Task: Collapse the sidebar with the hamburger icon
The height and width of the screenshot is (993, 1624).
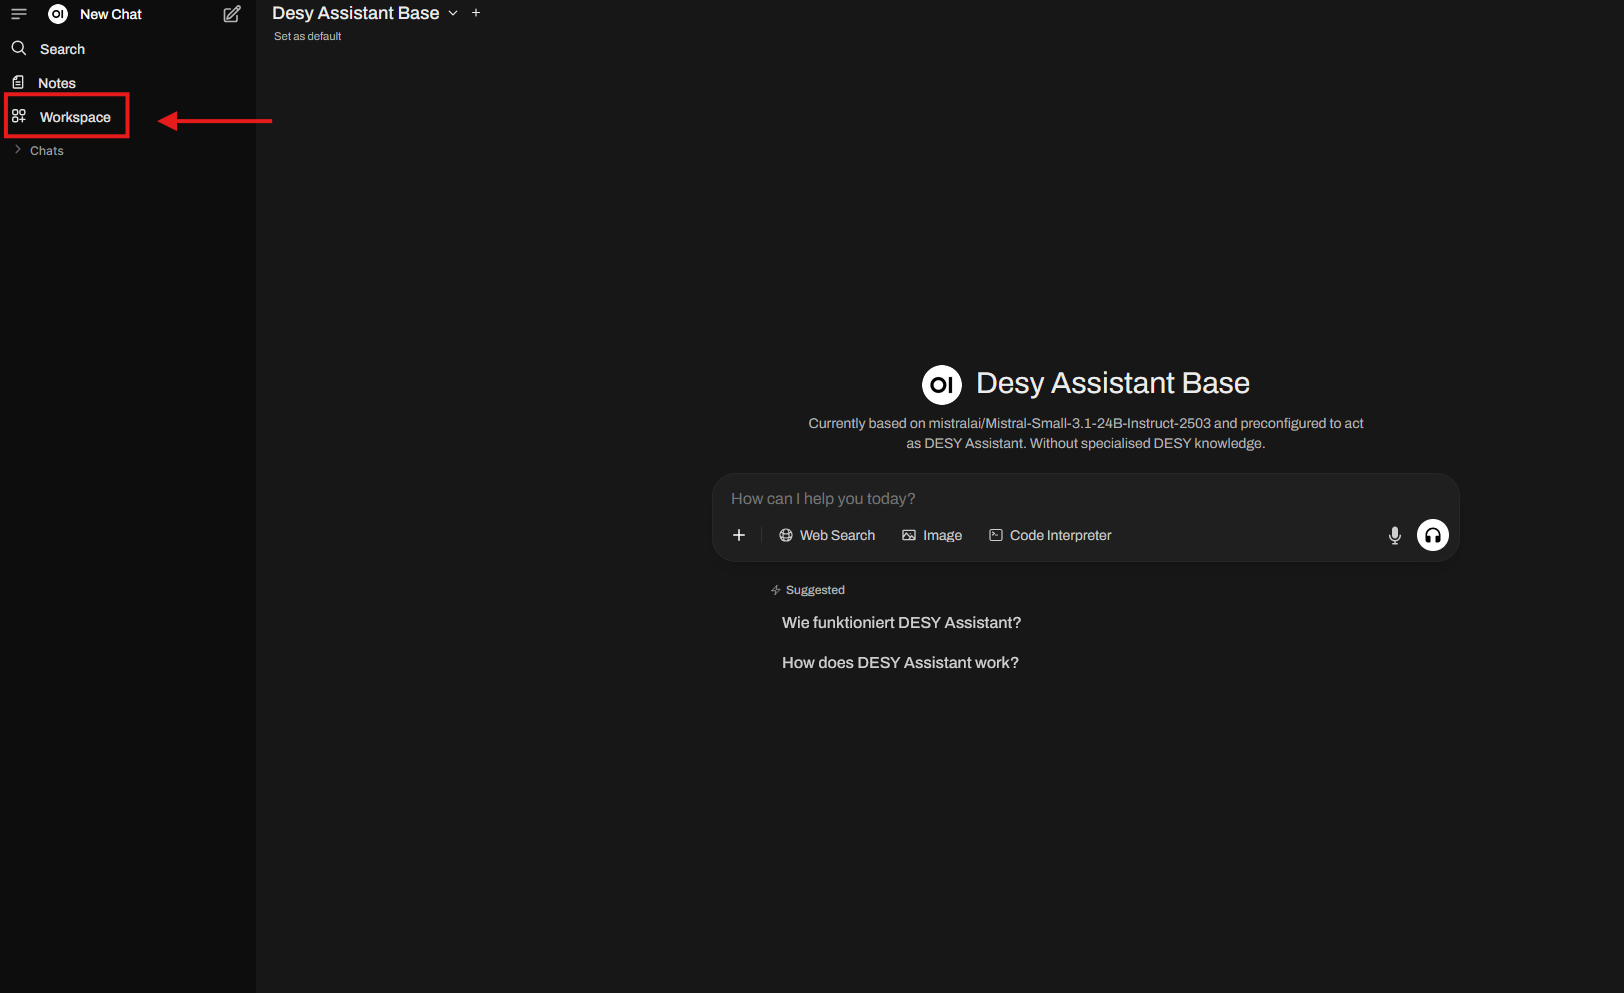Action: point(19,14)
